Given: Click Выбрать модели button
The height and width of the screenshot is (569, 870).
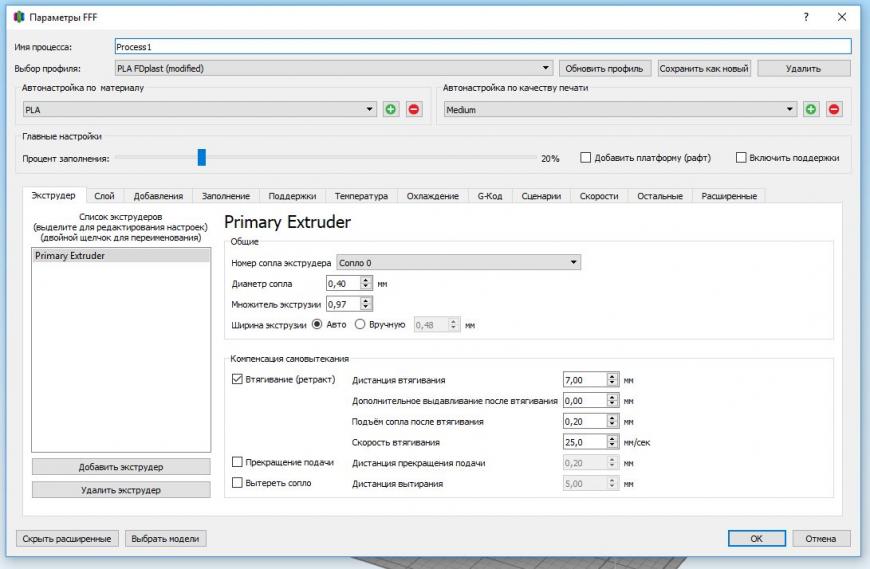Looking at the screenshot, I should (x=165, y=538).
